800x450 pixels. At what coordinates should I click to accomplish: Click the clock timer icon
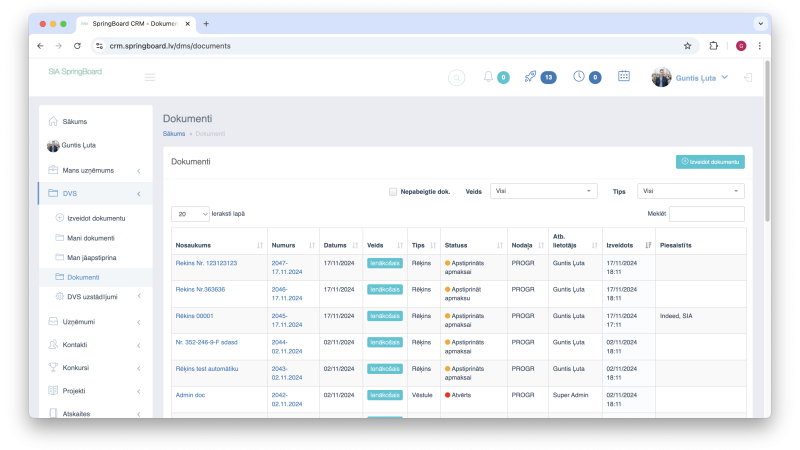click(x=579, y=77)
